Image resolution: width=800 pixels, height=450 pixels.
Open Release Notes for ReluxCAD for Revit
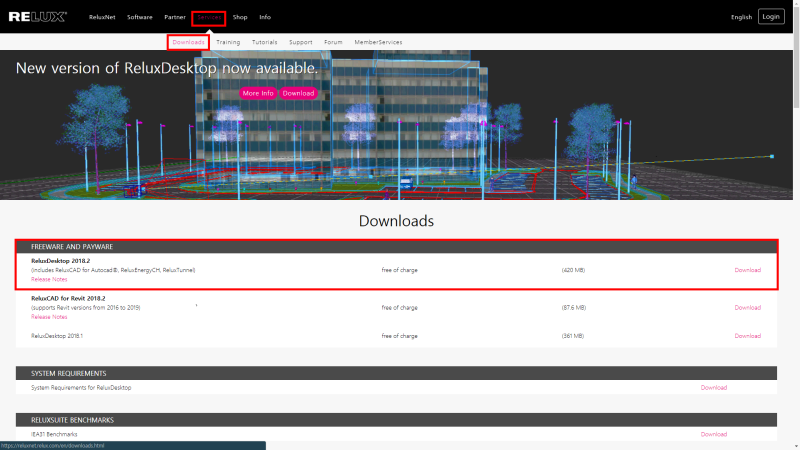(49, 317)
